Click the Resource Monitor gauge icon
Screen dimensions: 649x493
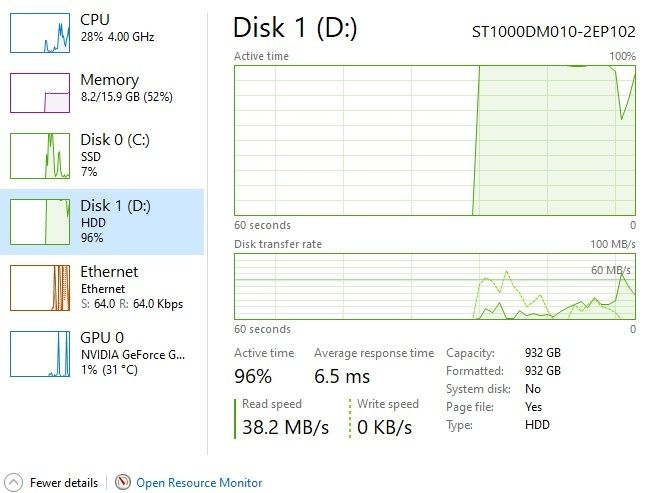click(123, 483)
